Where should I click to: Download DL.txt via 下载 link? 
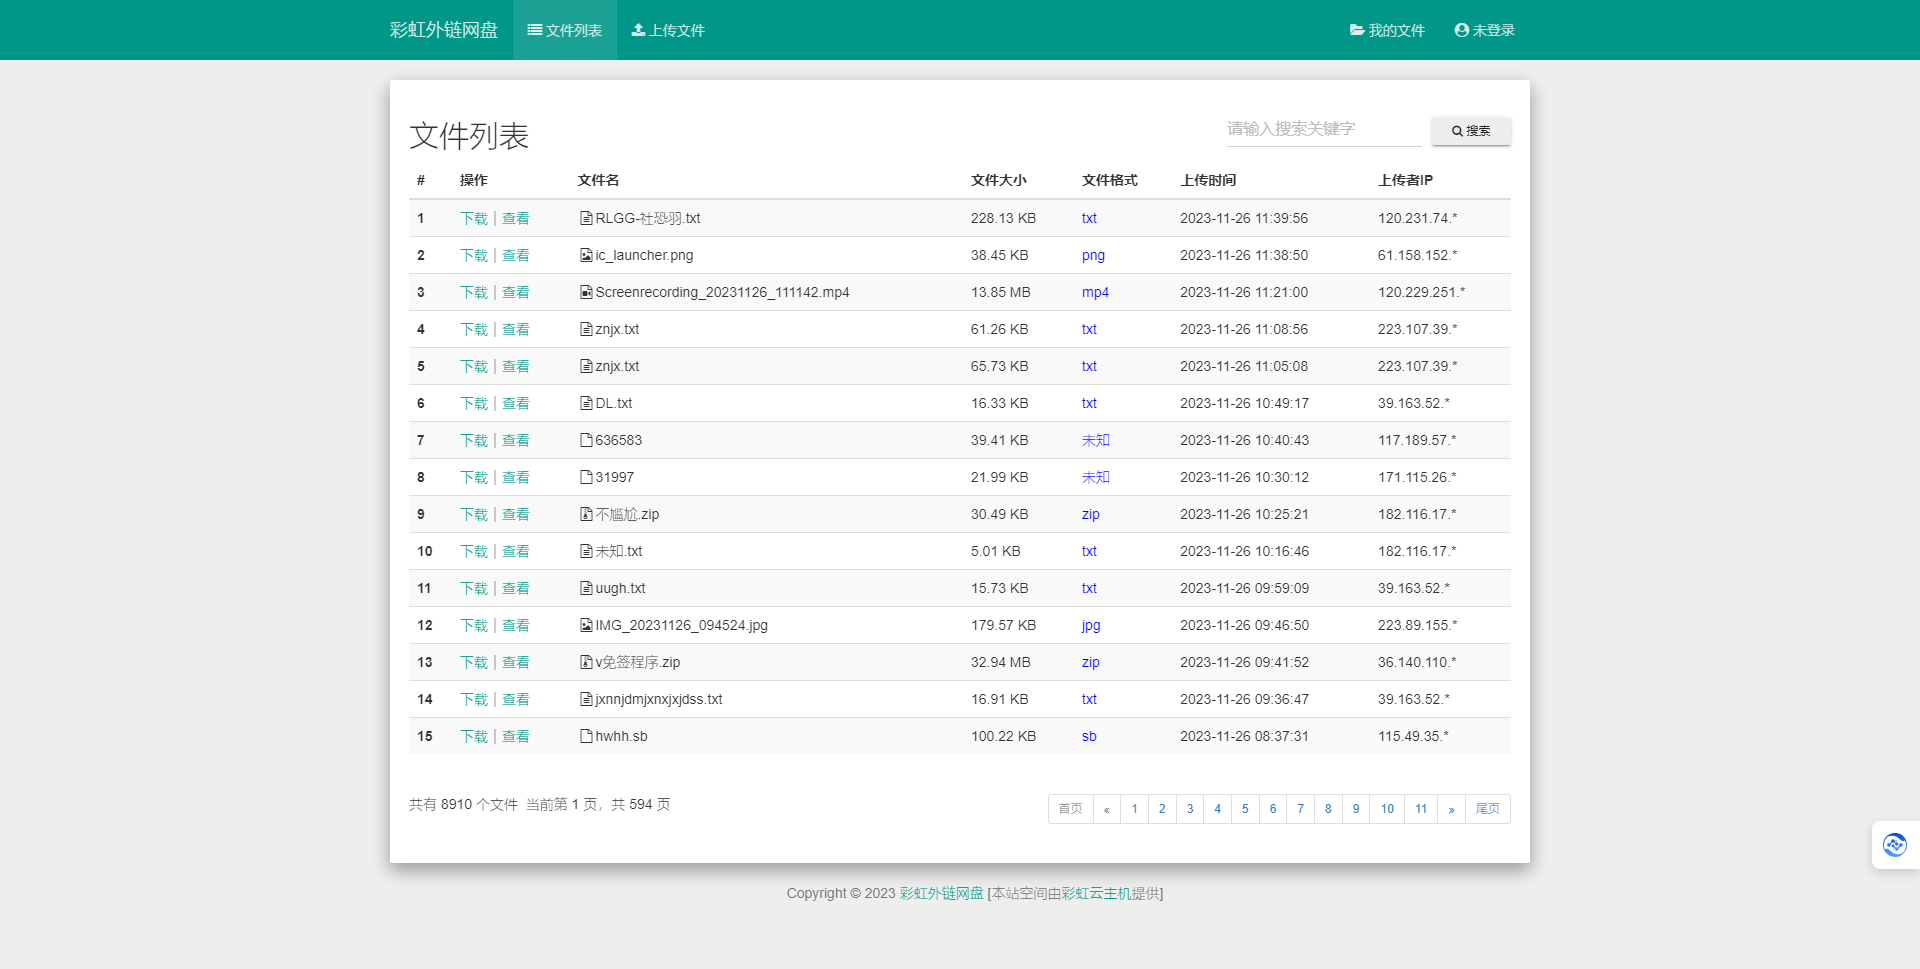474,403
